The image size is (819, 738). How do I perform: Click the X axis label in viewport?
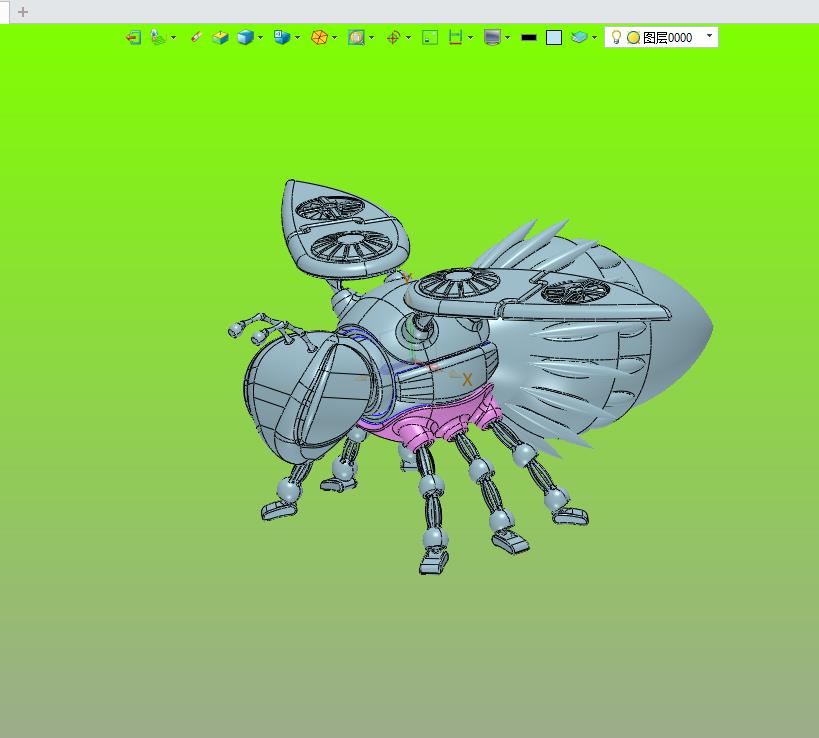pyautogui.click(x=467, y=380)
